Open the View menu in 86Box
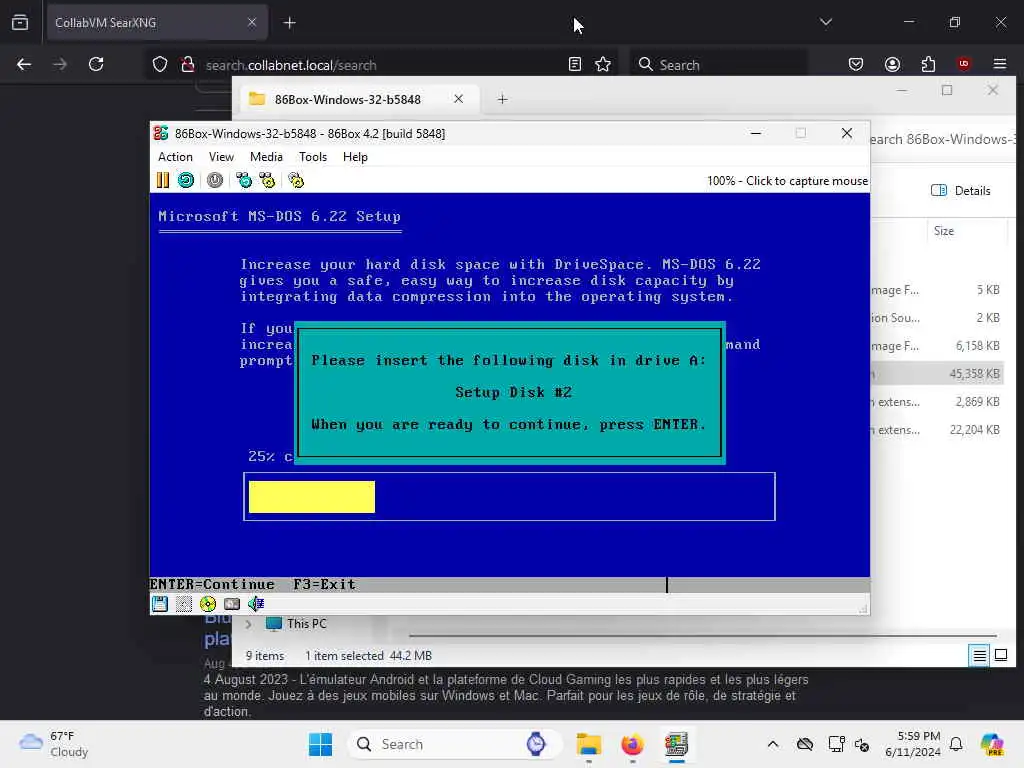 tap(221, 157)
